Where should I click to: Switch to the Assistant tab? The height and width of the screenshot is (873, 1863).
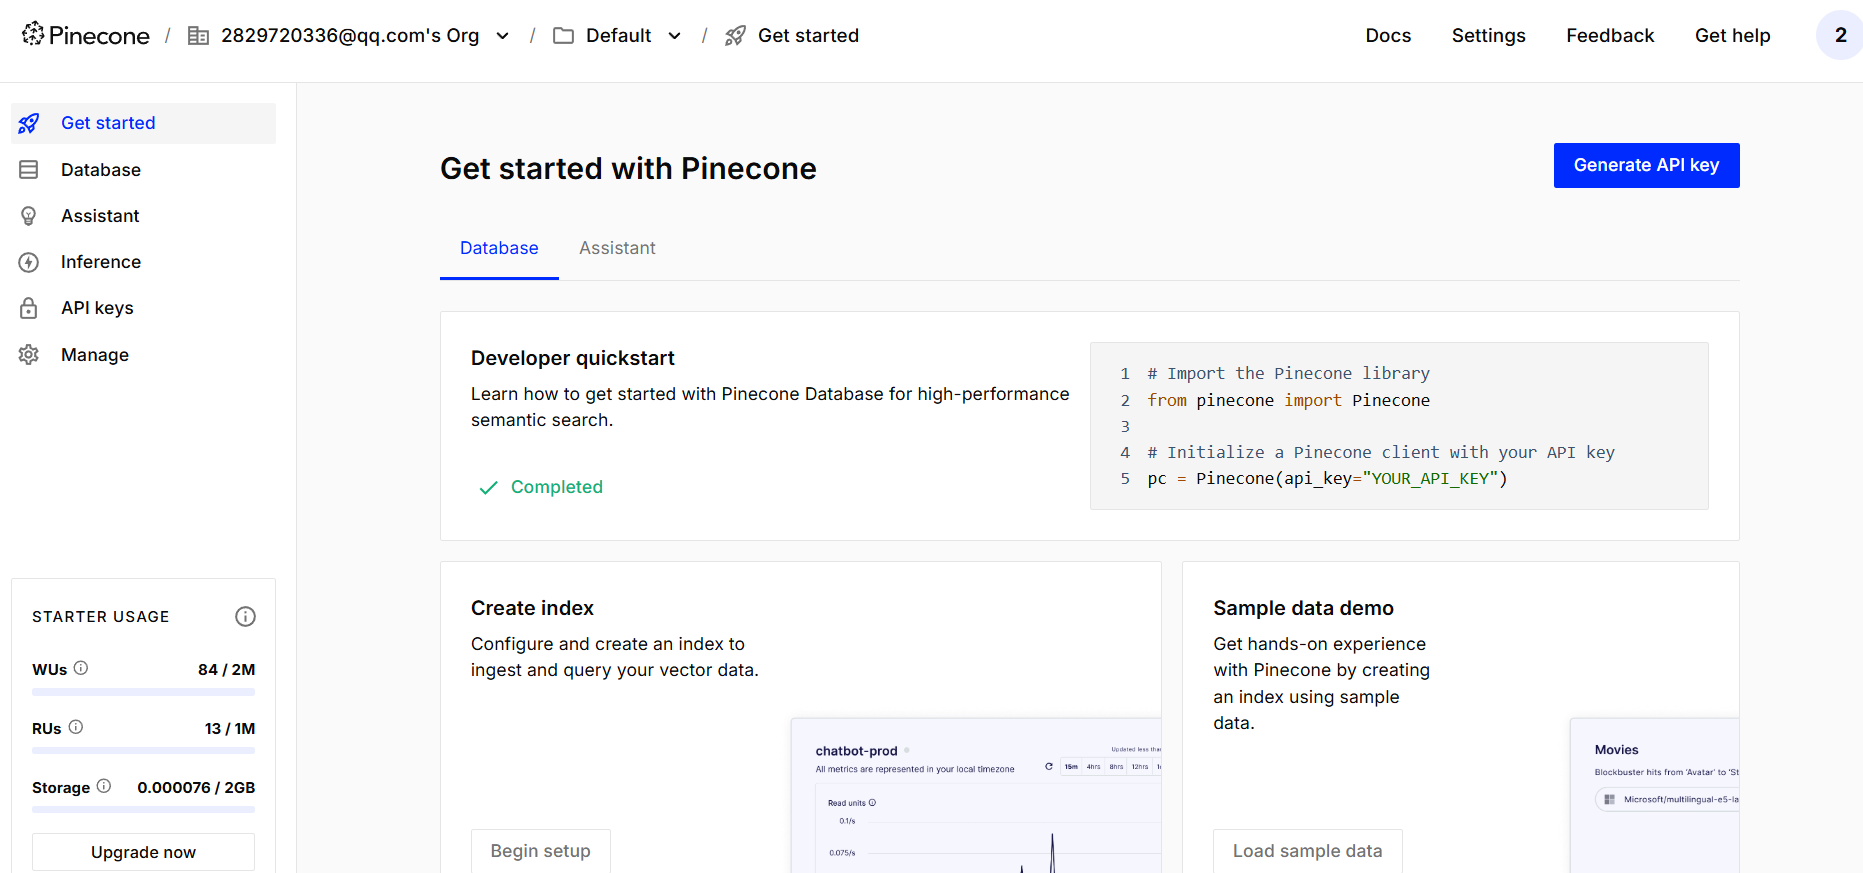coord(617,248)
